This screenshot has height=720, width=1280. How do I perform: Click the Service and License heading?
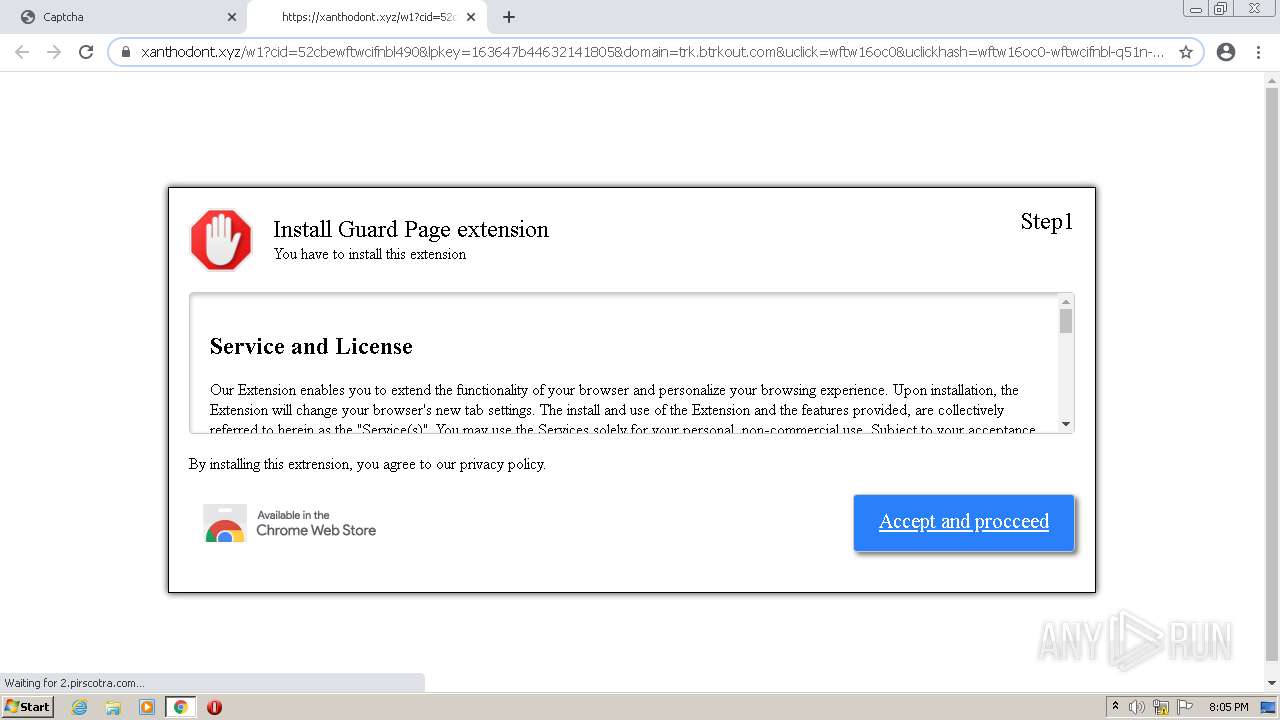pos(311,347)
